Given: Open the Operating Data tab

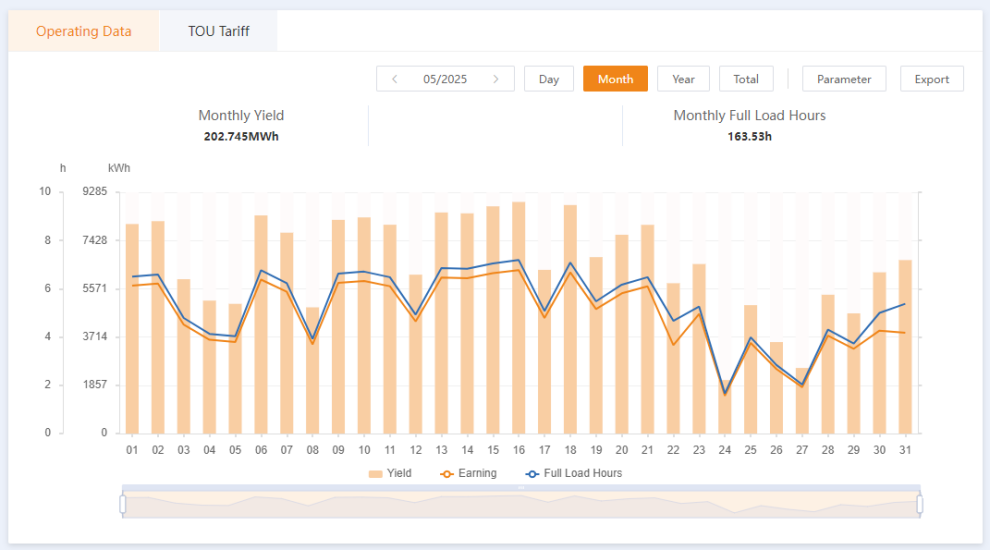Looking at the screenshot, I should point(84,31).
